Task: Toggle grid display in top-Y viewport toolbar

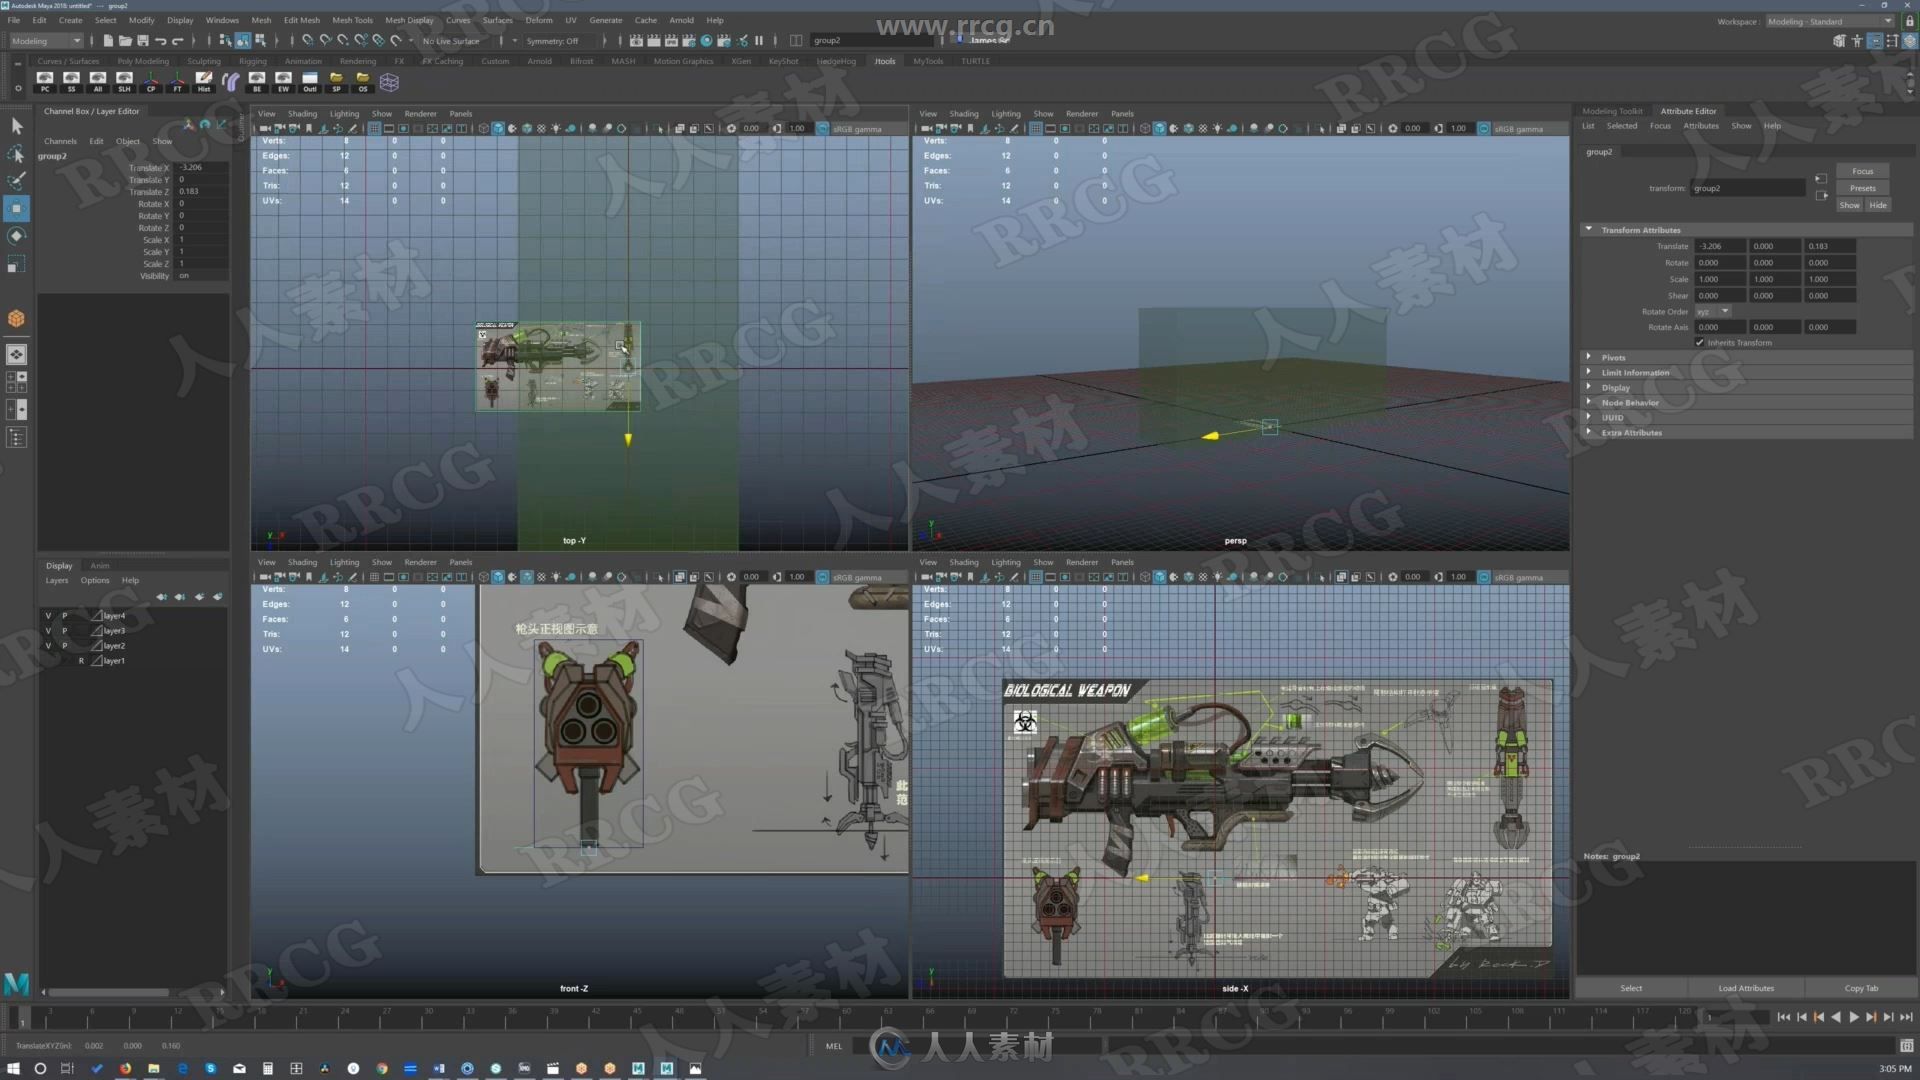Action: (374, 128)
